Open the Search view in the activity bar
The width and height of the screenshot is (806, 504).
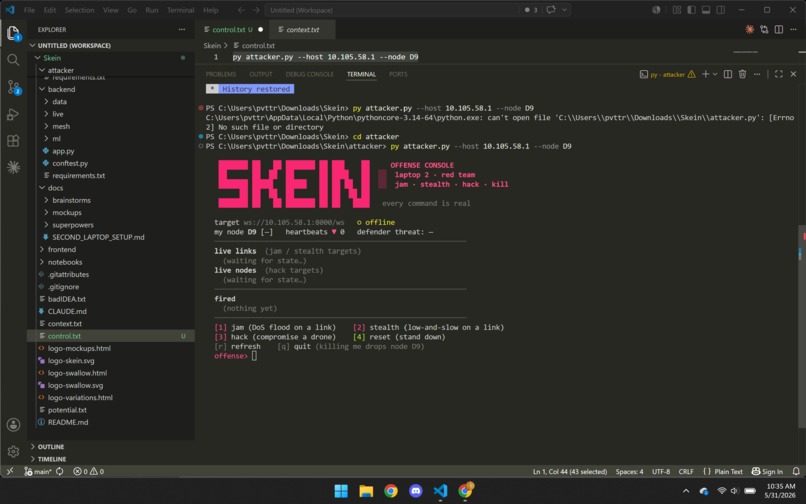tap(13, 60)
